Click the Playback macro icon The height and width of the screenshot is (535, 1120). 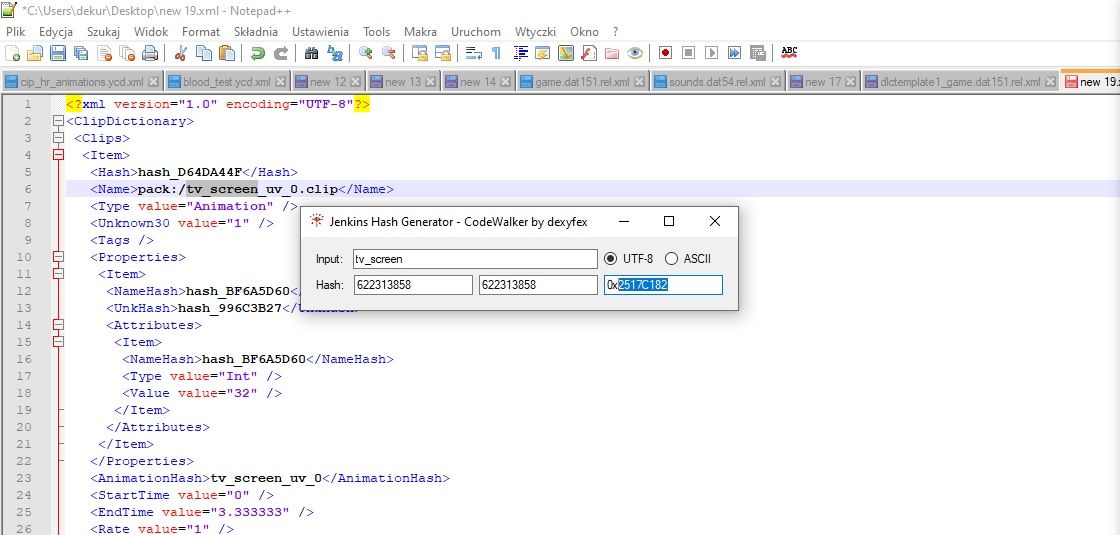pyautogui.click(x=711, y=53)
